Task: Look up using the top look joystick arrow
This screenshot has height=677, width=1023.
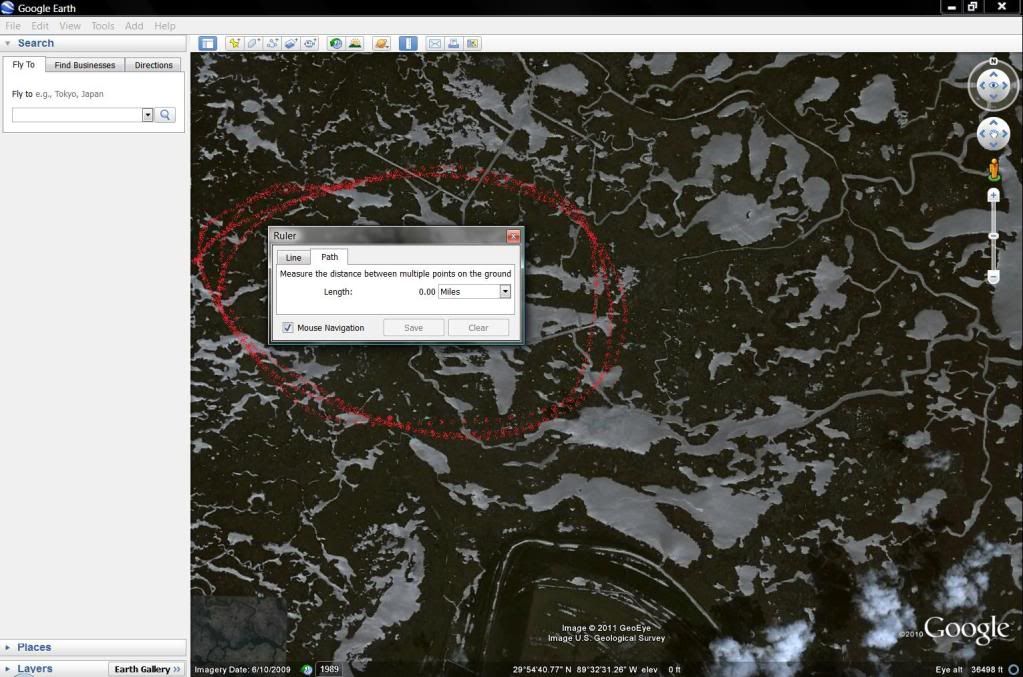Action: [x=993, y=74]
